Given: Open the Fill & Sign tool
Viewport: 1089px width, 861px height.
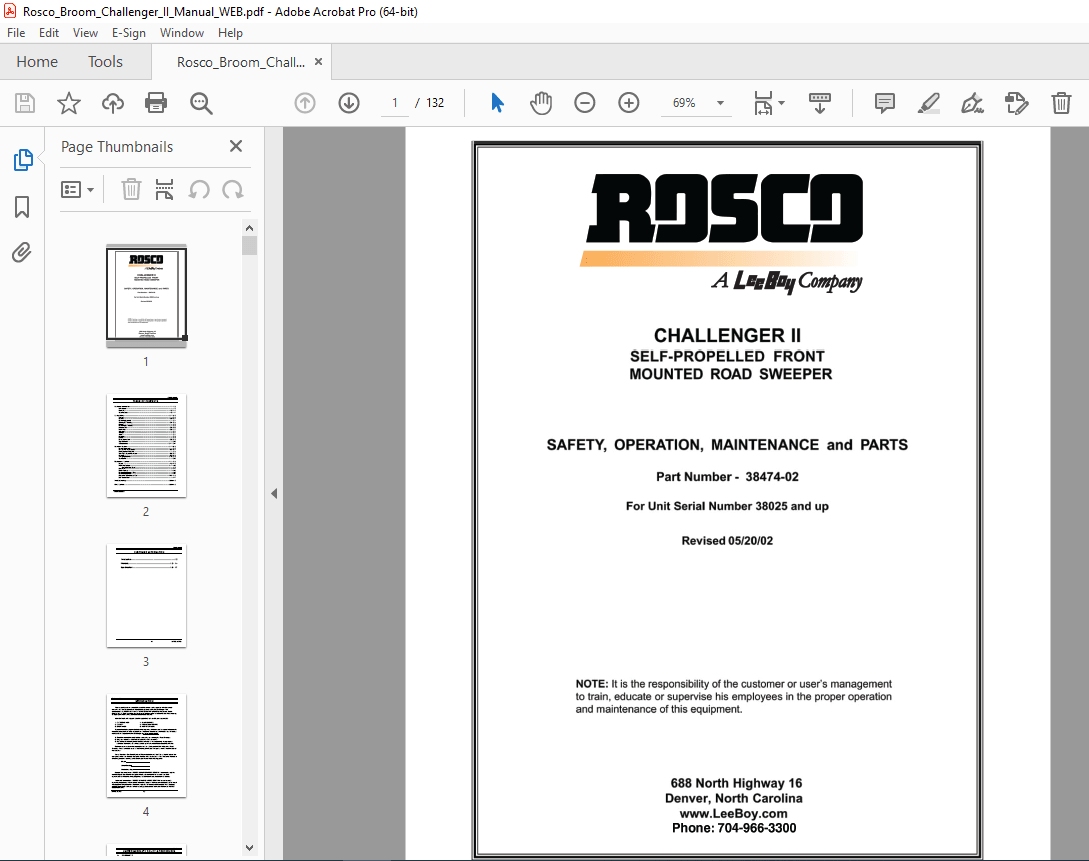Looking at the screenshot, I should click(x=972, y=102).
